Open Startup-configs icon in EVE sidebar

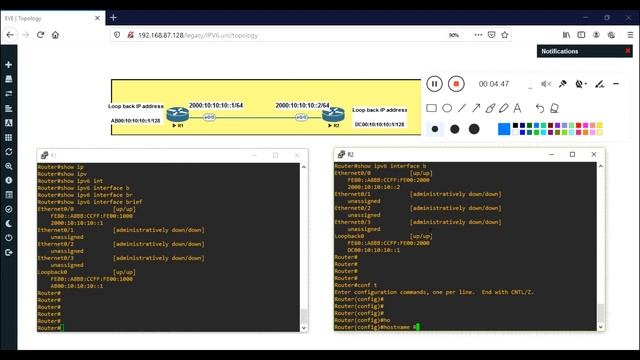coord(9,109)
